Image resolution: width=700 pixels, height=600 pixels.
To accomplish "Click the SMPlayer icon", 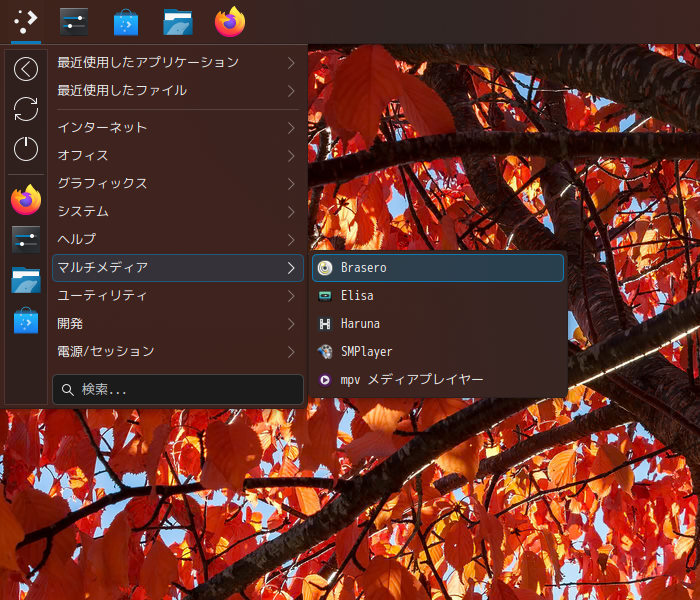I will pyautogui.click(x=325, y=352).
